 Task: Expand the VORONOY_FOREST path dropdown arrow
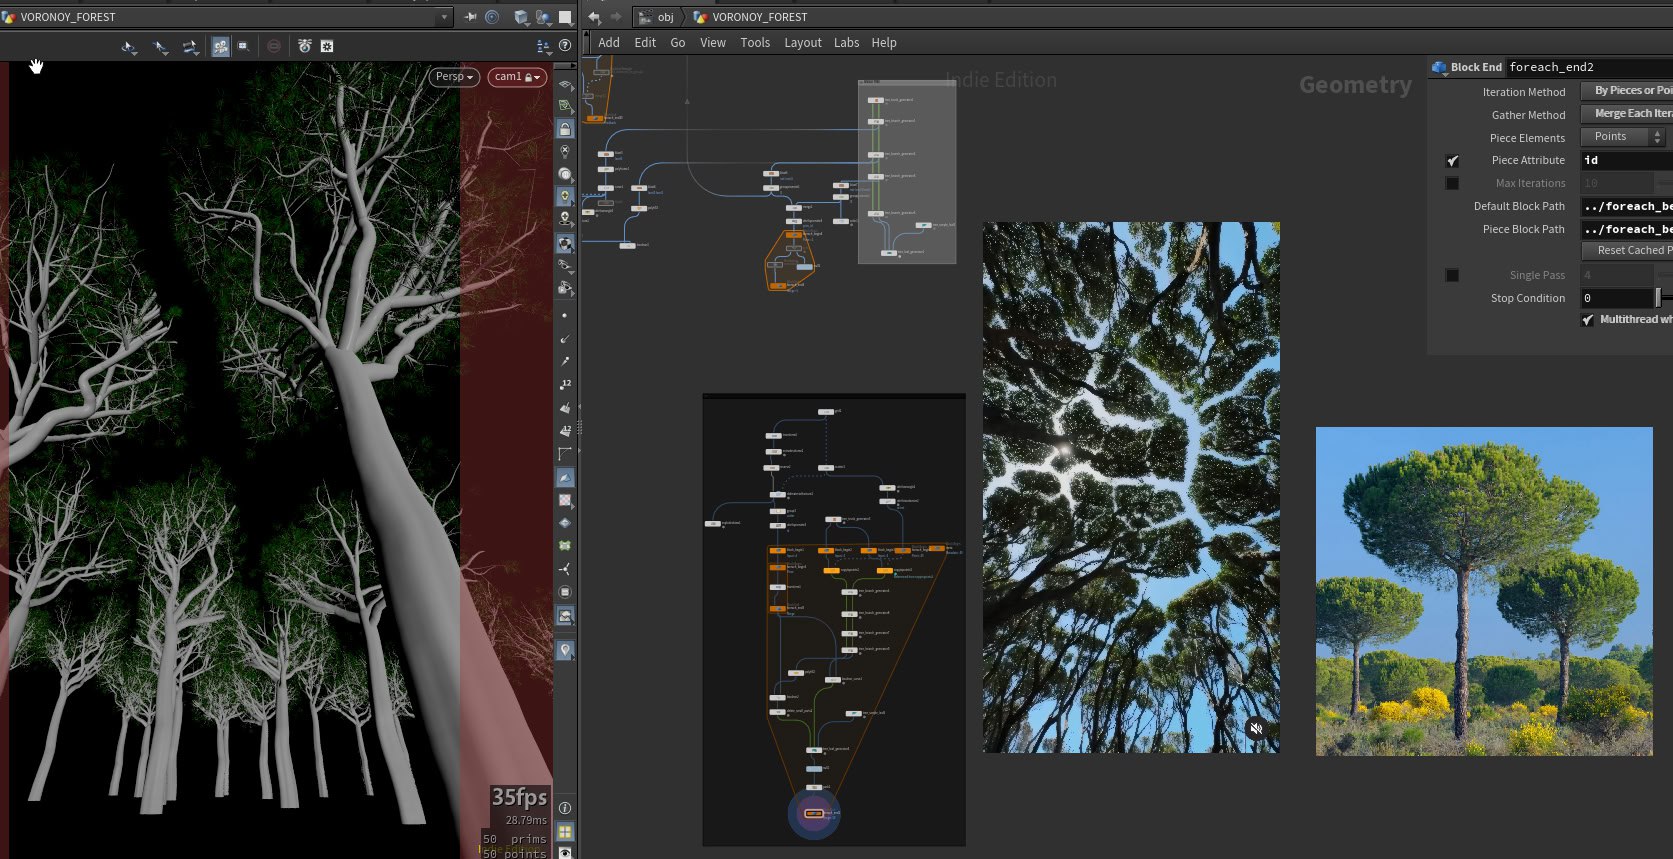click(445, 17)
